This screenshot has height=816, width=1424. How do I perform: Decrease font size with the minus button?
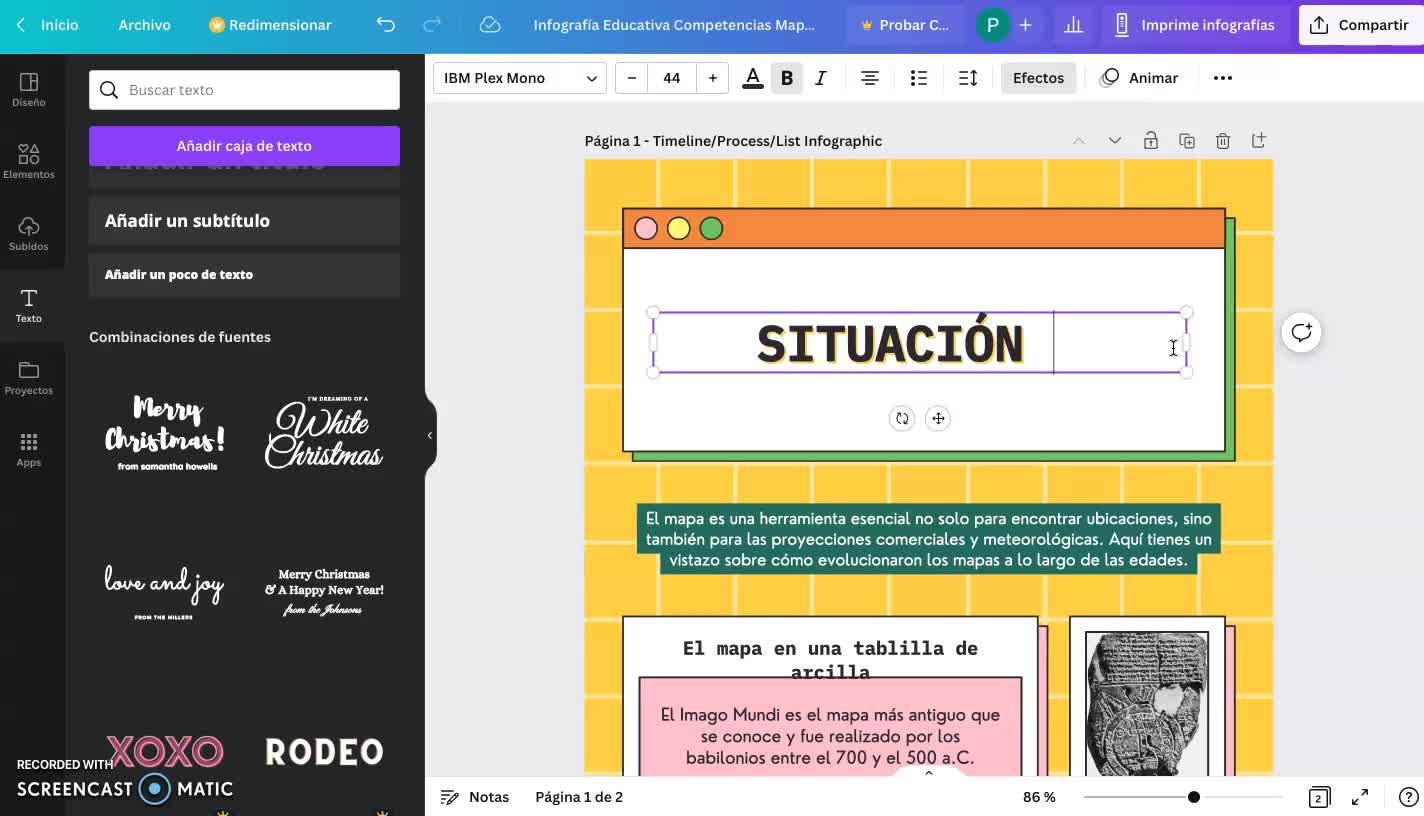click(x=632, y=78)
